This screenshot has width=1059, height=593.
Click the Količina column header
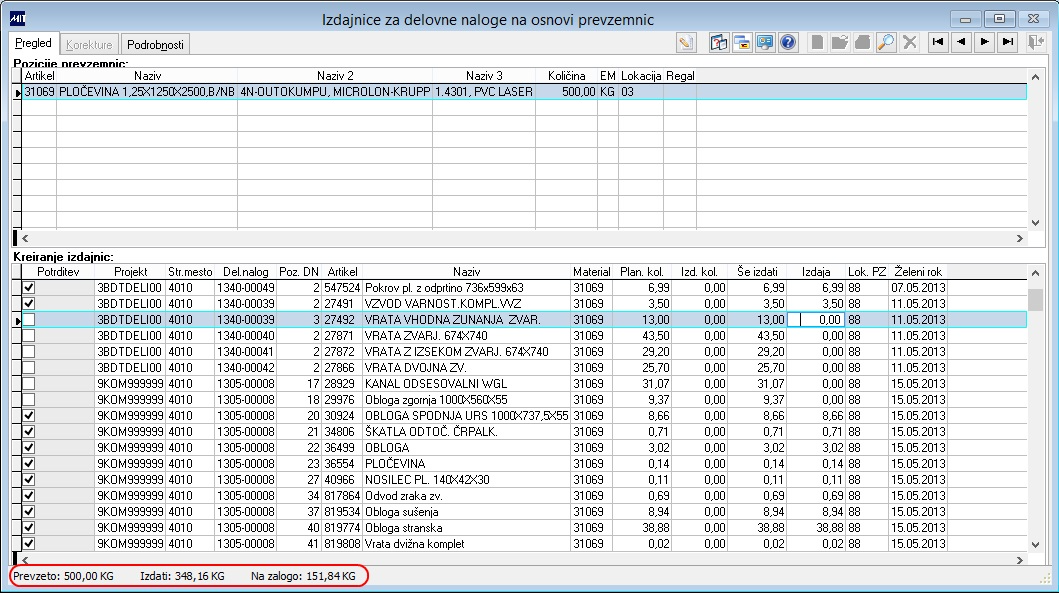[566, 76]
